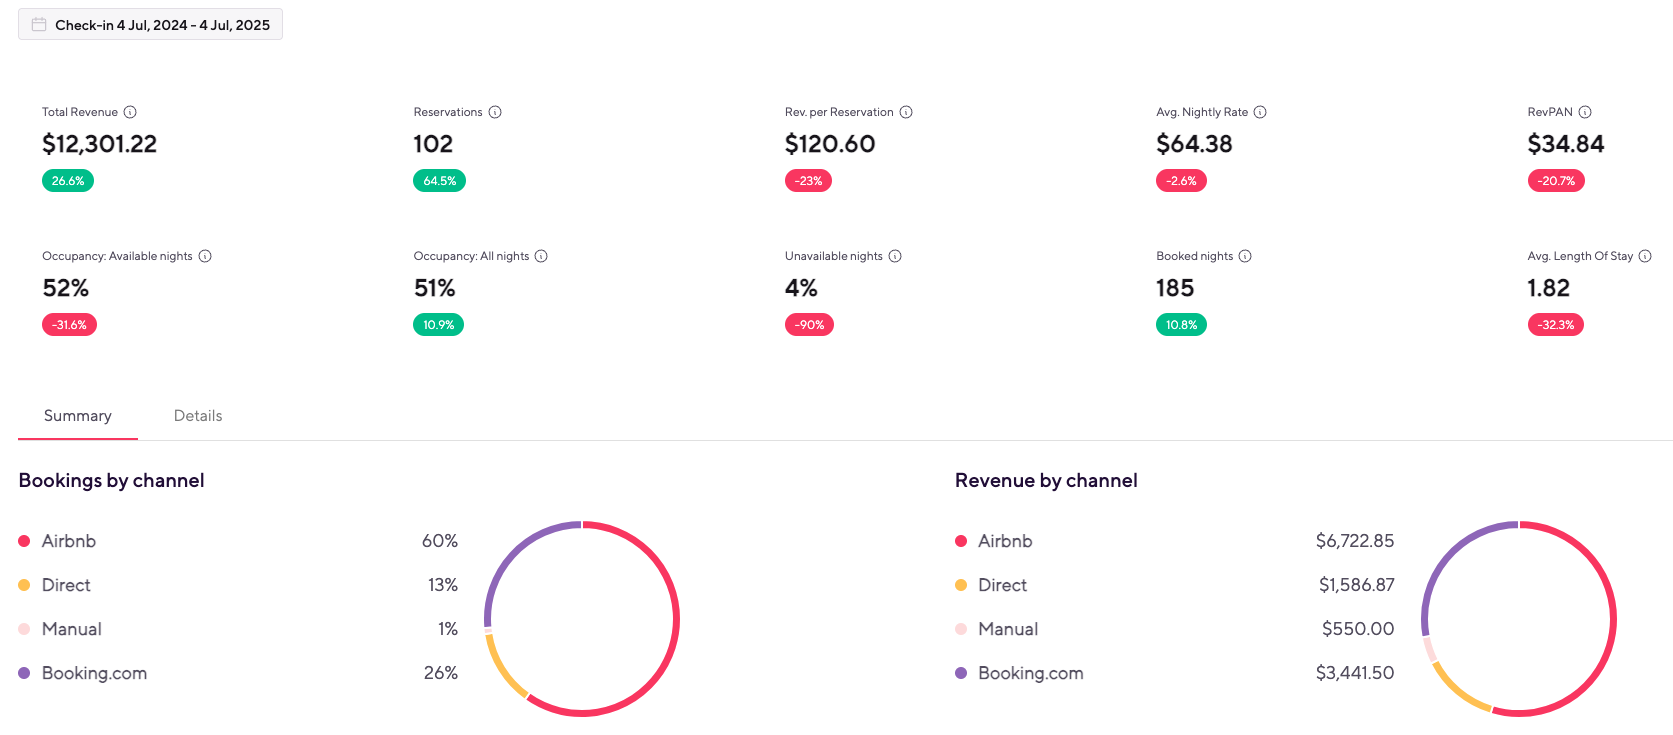
Task: Click the Revenue by channel donut chart
Action: click(1614, 619)
